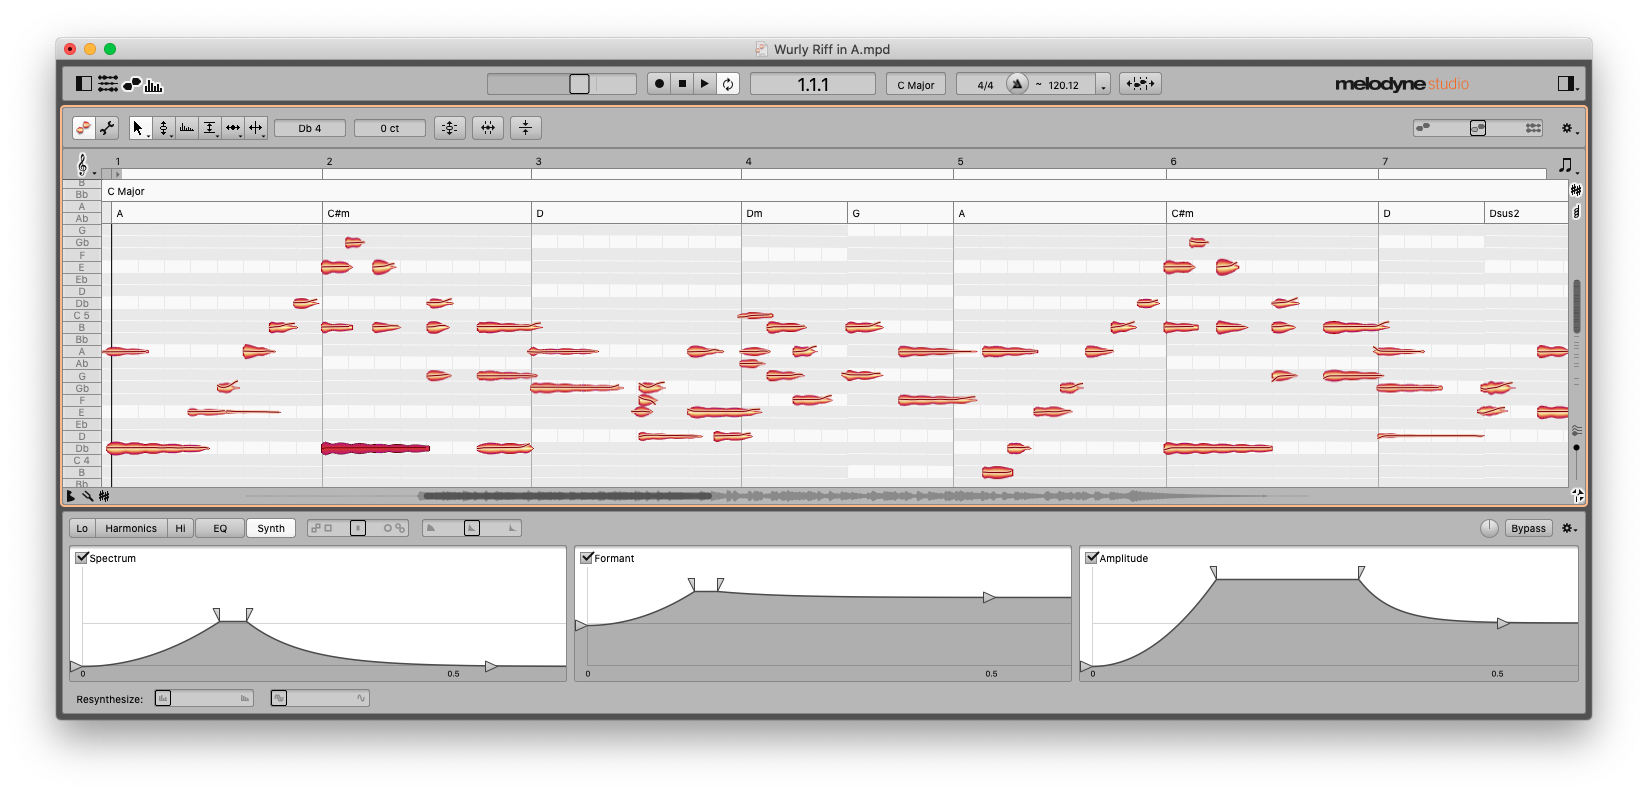The width and height of the screenshot is (1648, 794).
Task: Click the Db 4 pitch field
Action: click(310, 128)
